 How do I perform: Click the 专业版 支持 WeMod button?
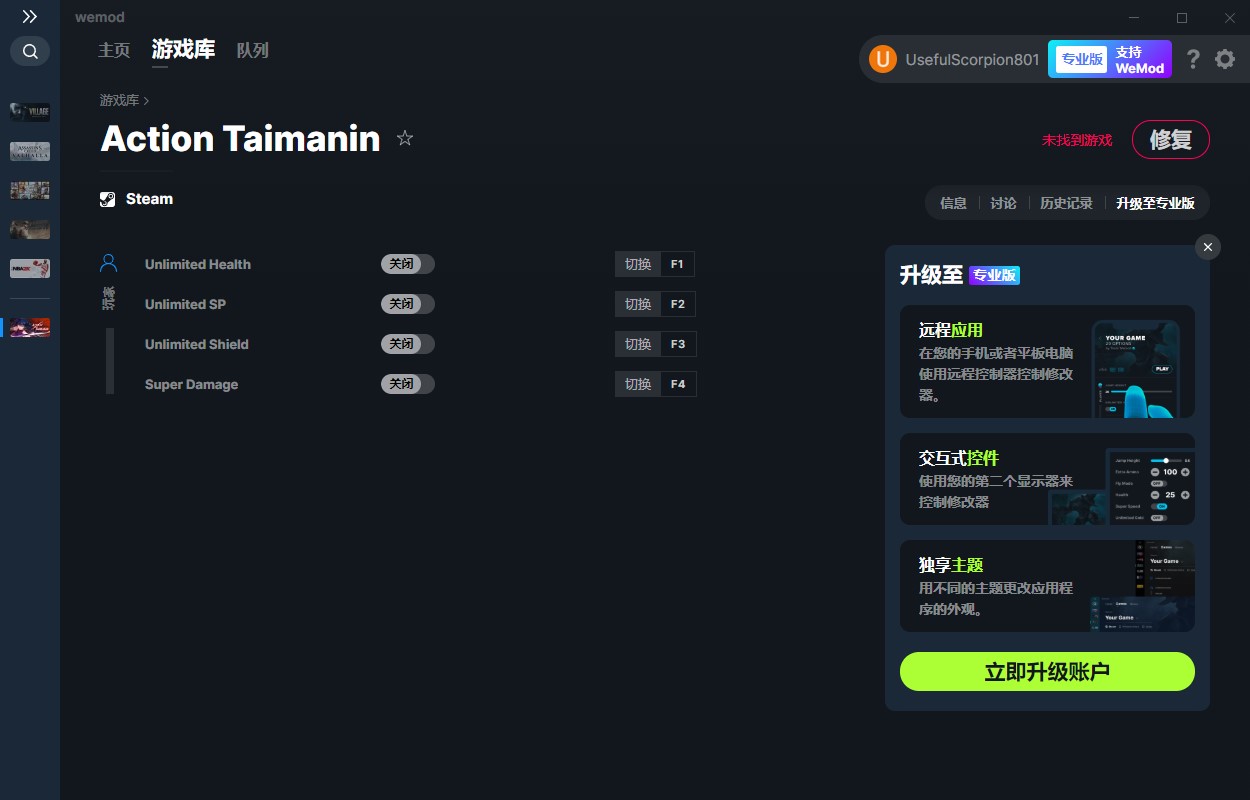click(x=1110, y=59)
